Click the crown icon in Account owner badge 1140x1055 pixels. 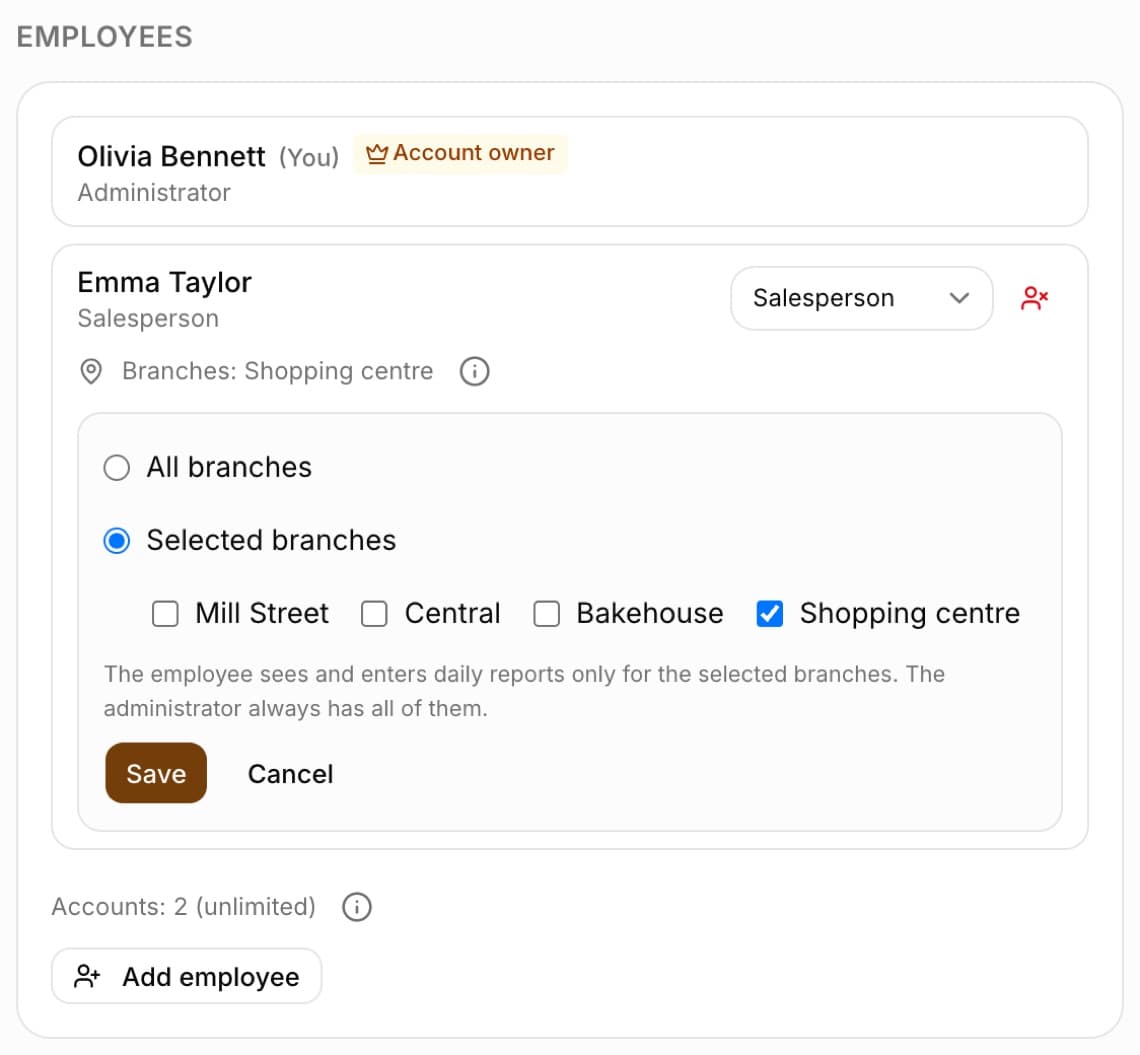377,153
